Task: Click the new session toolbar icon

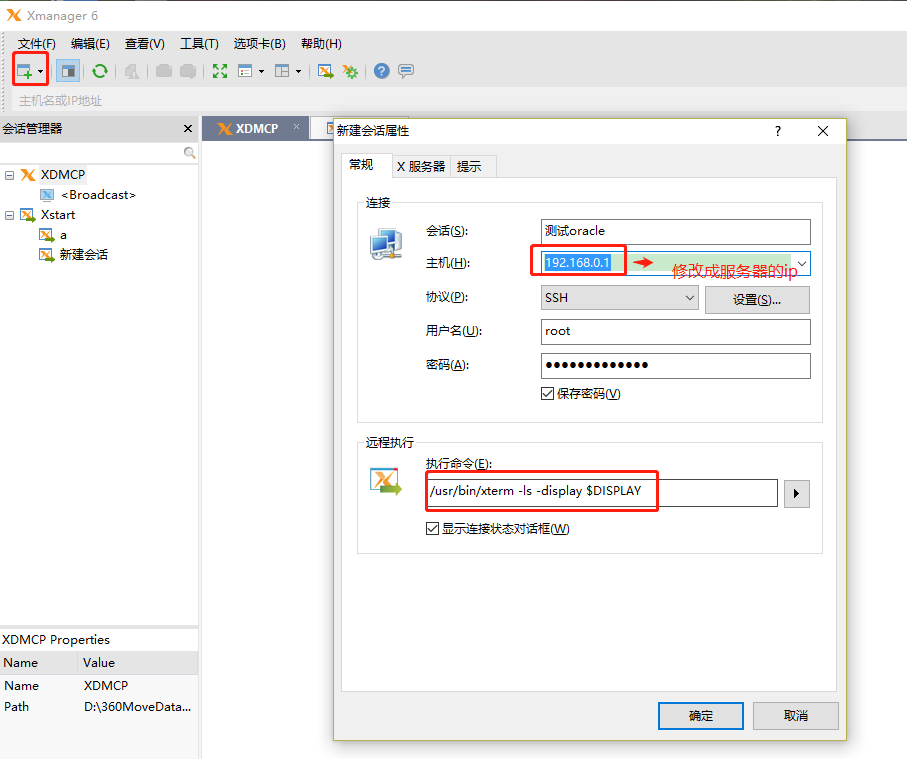Action: (24, 71)
